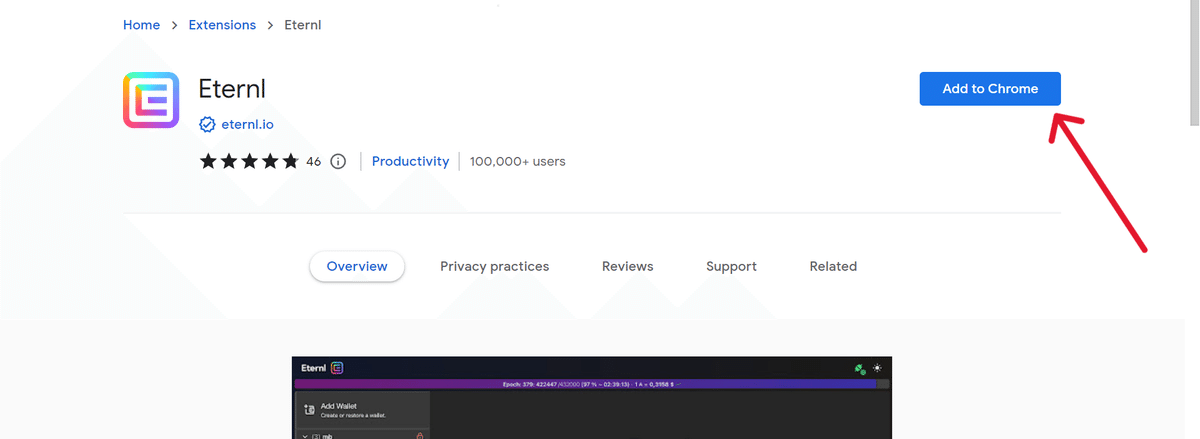Viewport: 1200px width, 439px height.
Task: Switch to the Overview tab
Action: (x=357, y=266)
